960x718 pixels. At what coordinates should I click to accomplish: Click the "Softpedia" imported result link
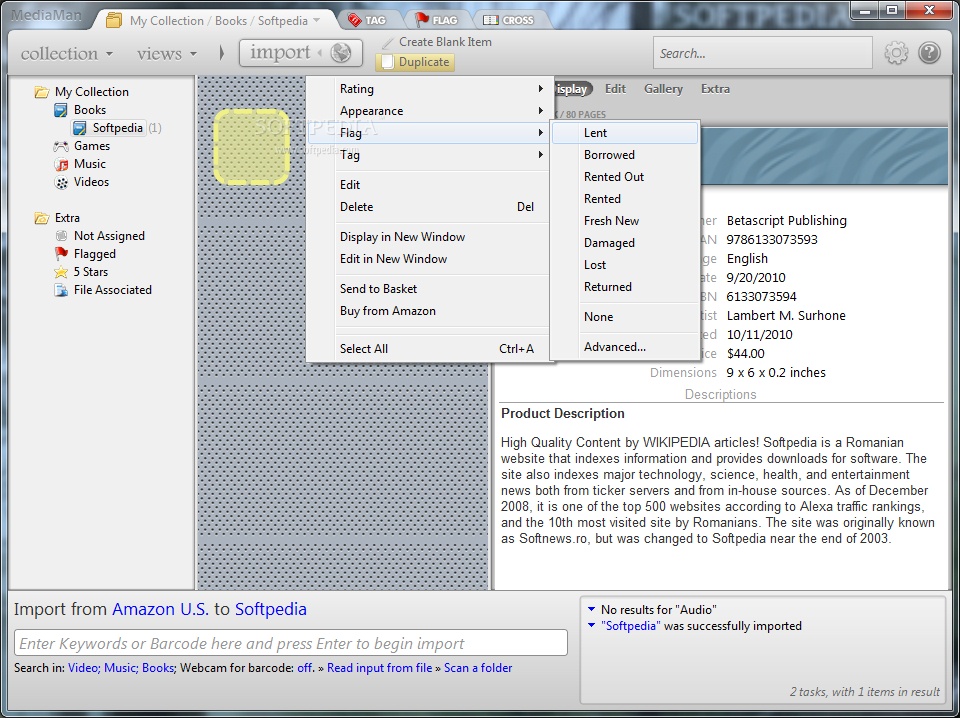[x=631, y=626]
